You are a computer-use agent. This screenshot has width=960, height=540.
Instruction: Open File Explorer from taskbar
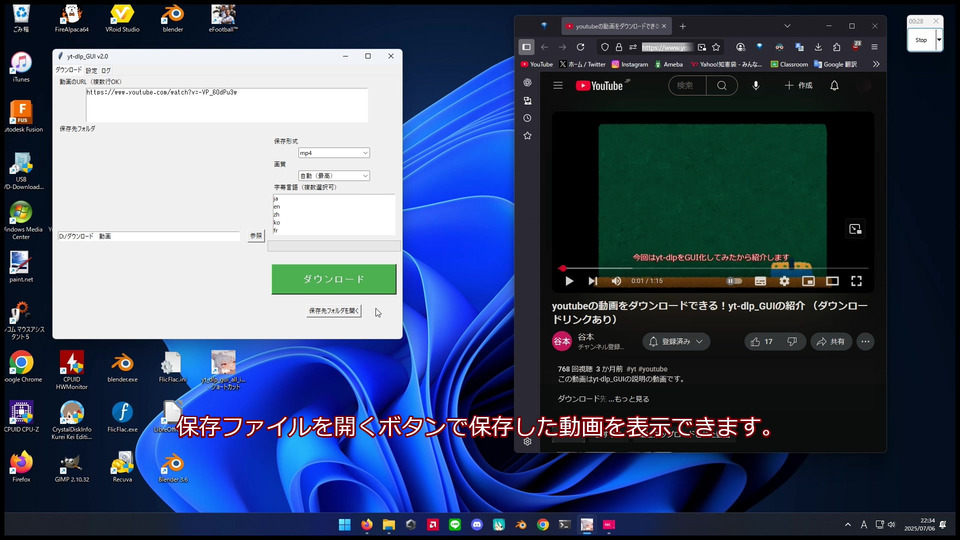point(389,525)
